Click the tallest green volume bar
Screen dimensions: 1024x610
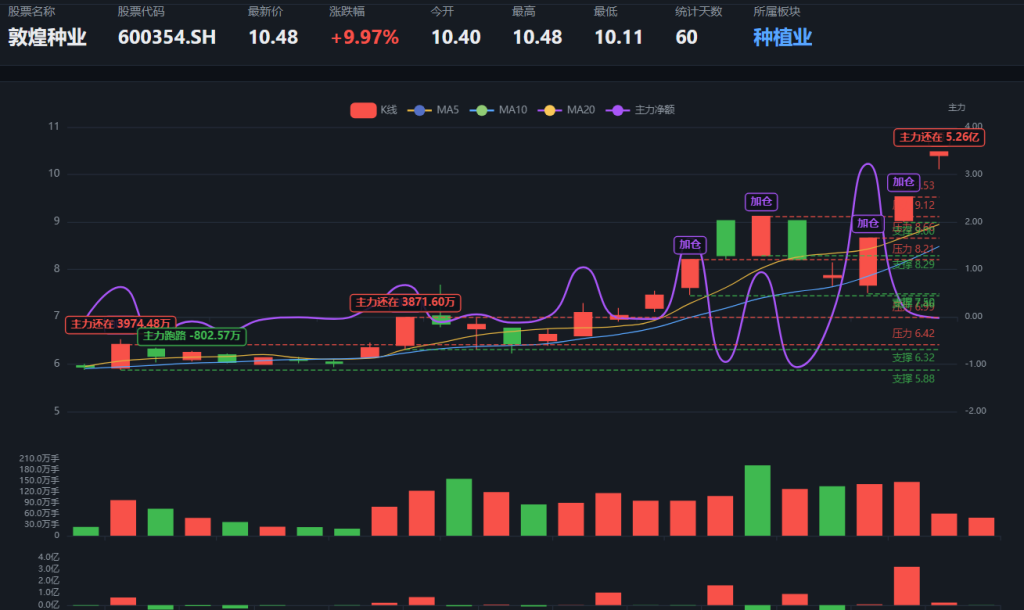pos(758,500)
